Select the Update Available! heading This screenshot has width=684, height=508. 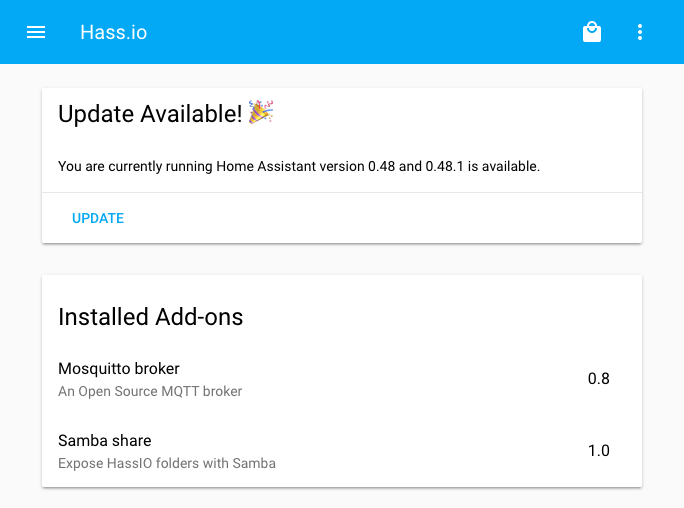(150, 114)
